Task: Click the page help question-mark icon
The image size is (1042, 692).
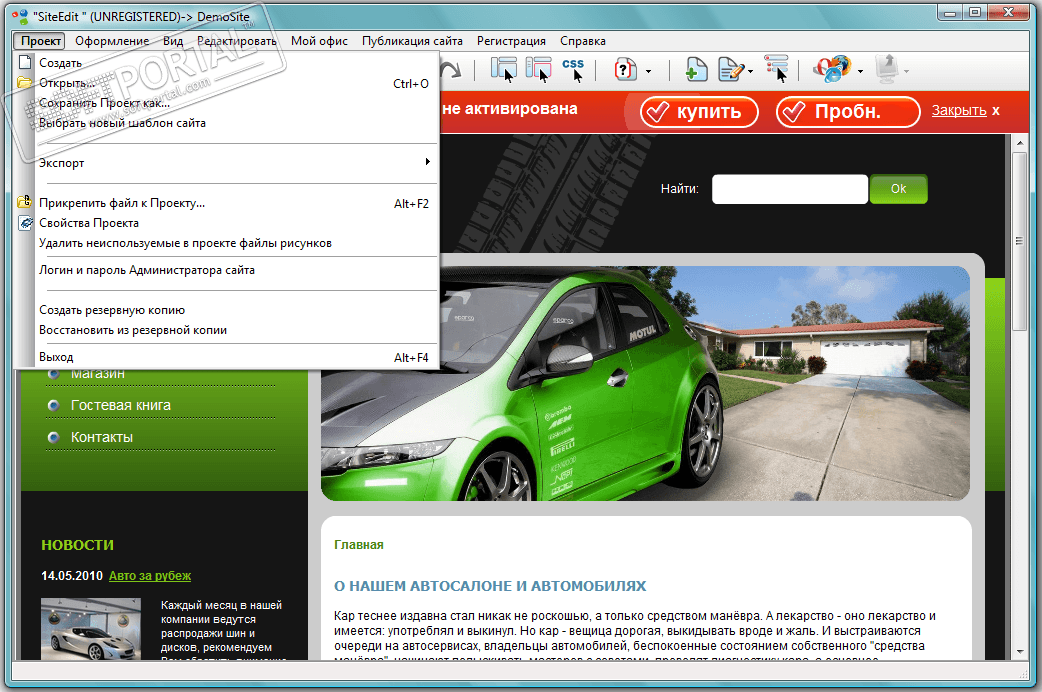Action: tap(626, 69)
